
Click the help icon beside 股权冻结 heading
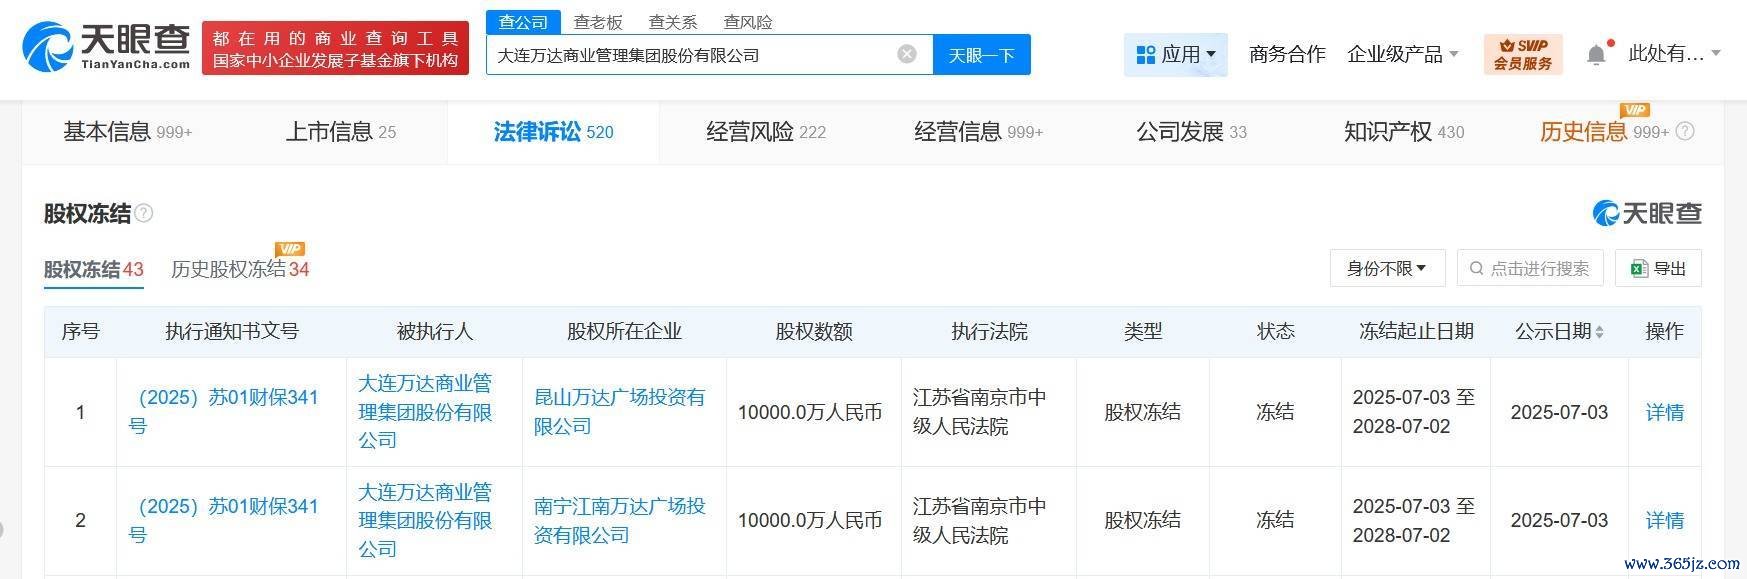144,213
